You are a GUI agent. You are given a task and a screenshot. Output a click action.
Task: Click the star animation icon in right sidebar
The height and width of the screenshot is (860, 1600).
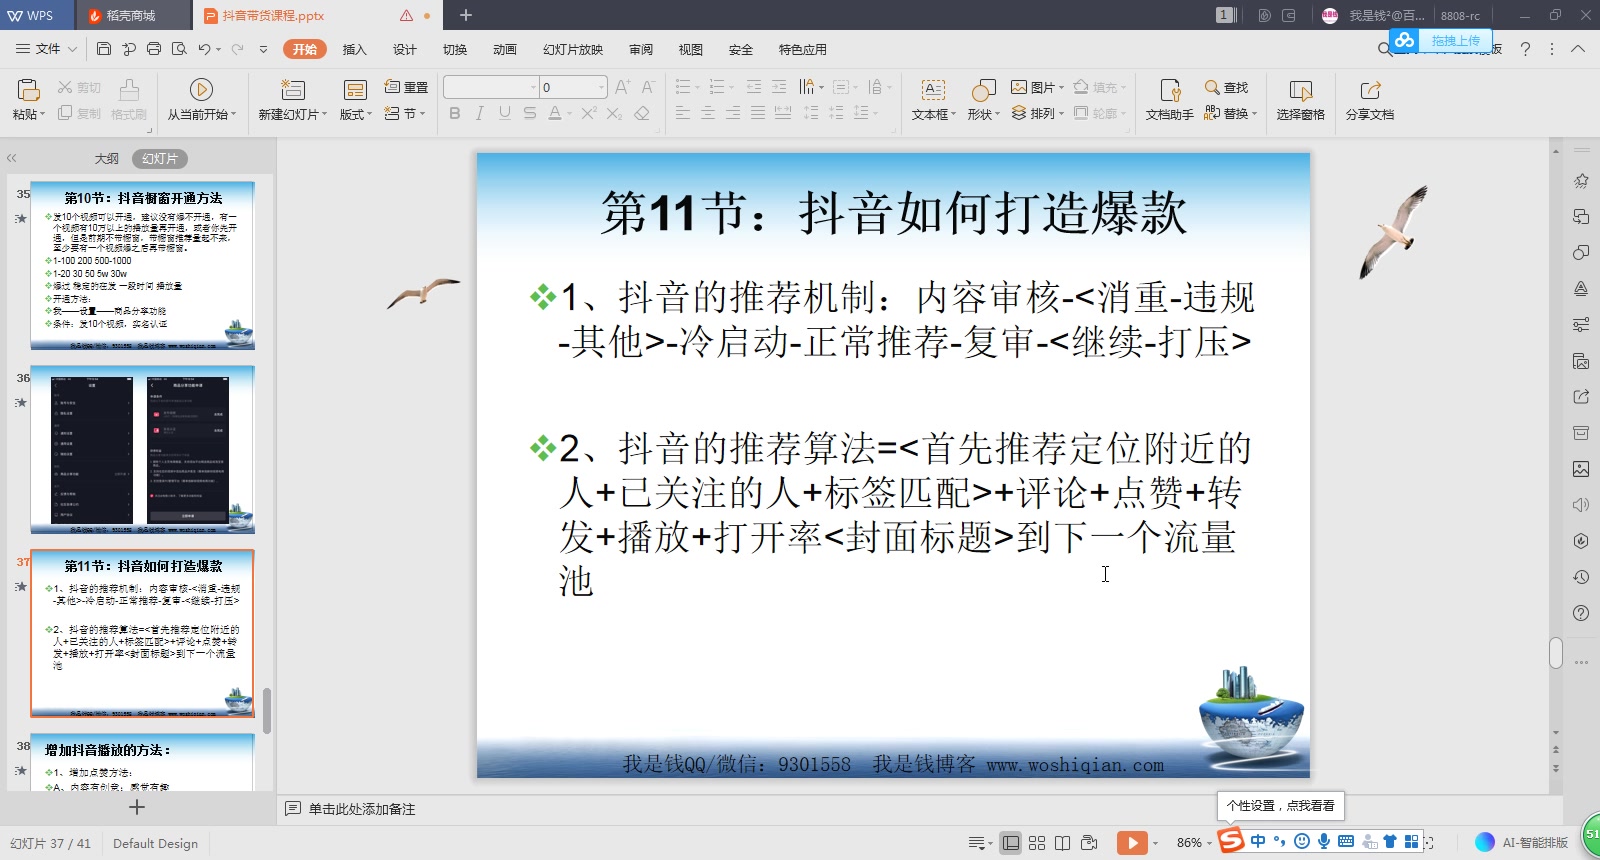(1581, 181)
